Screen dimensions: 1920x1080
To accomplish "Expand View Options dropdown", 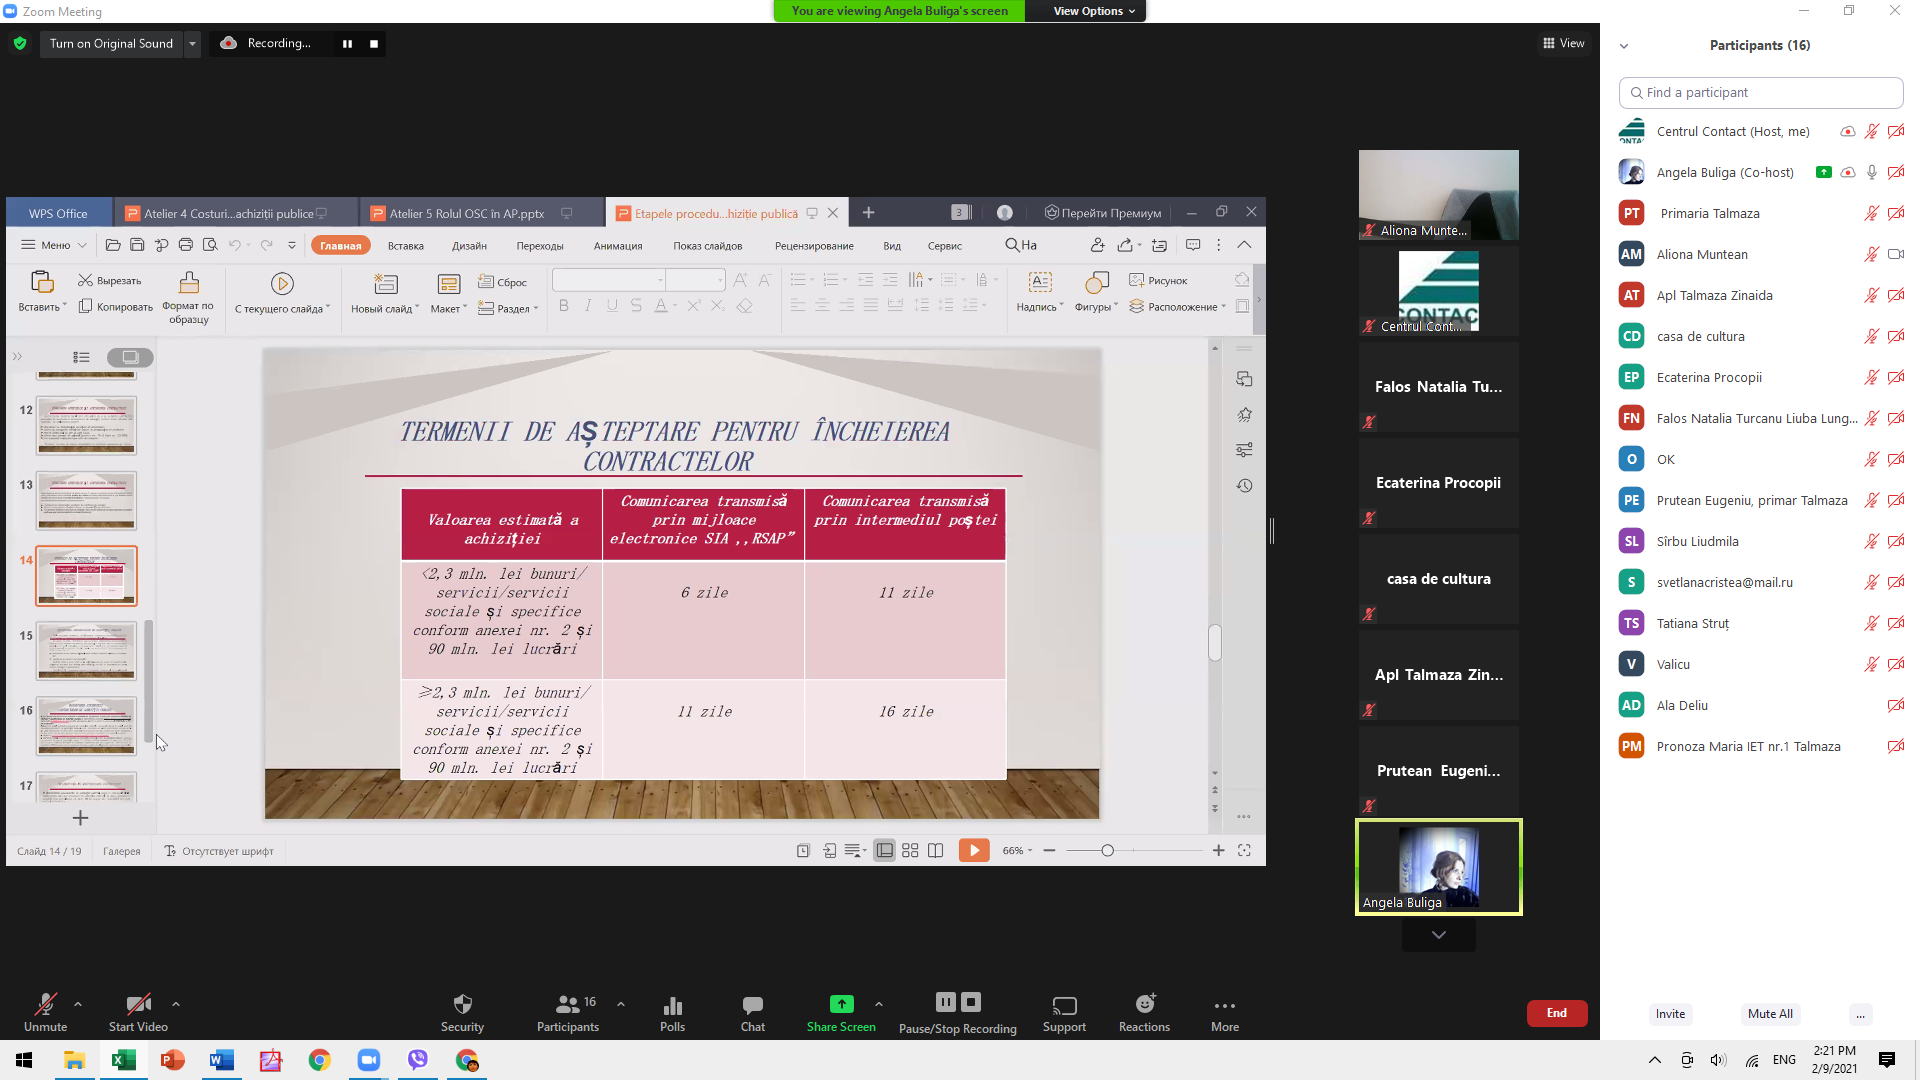I will click(x=1094, y=11).
